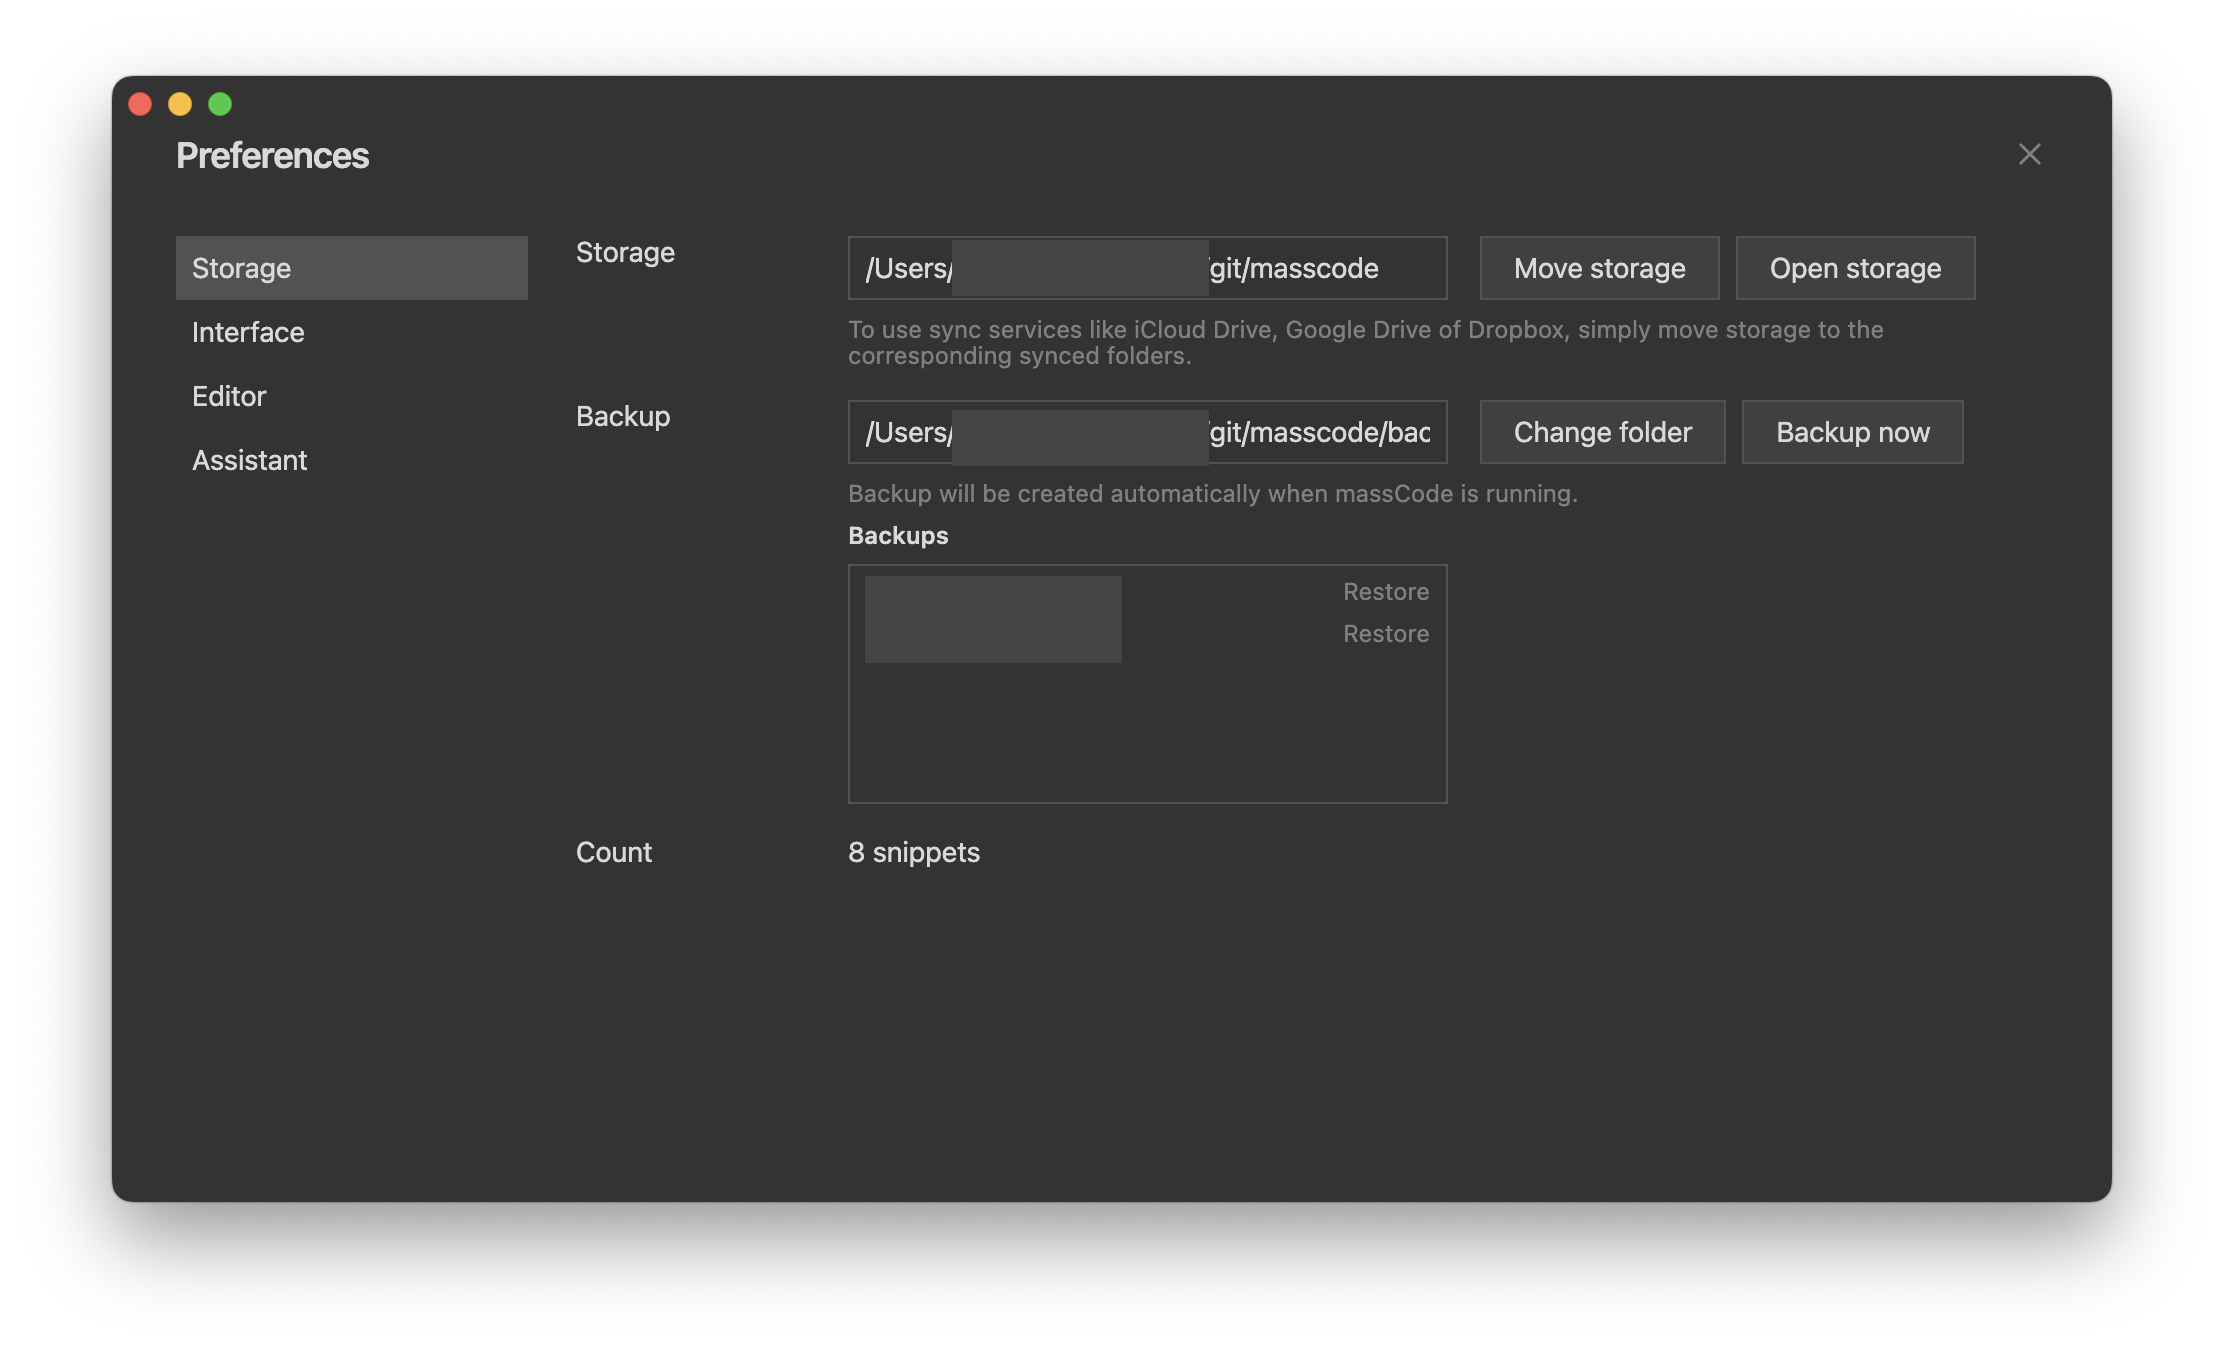This screenshot has width=2224, height=1350.
Task: Open the Interface preferences section
Action: tap(248, 332)
